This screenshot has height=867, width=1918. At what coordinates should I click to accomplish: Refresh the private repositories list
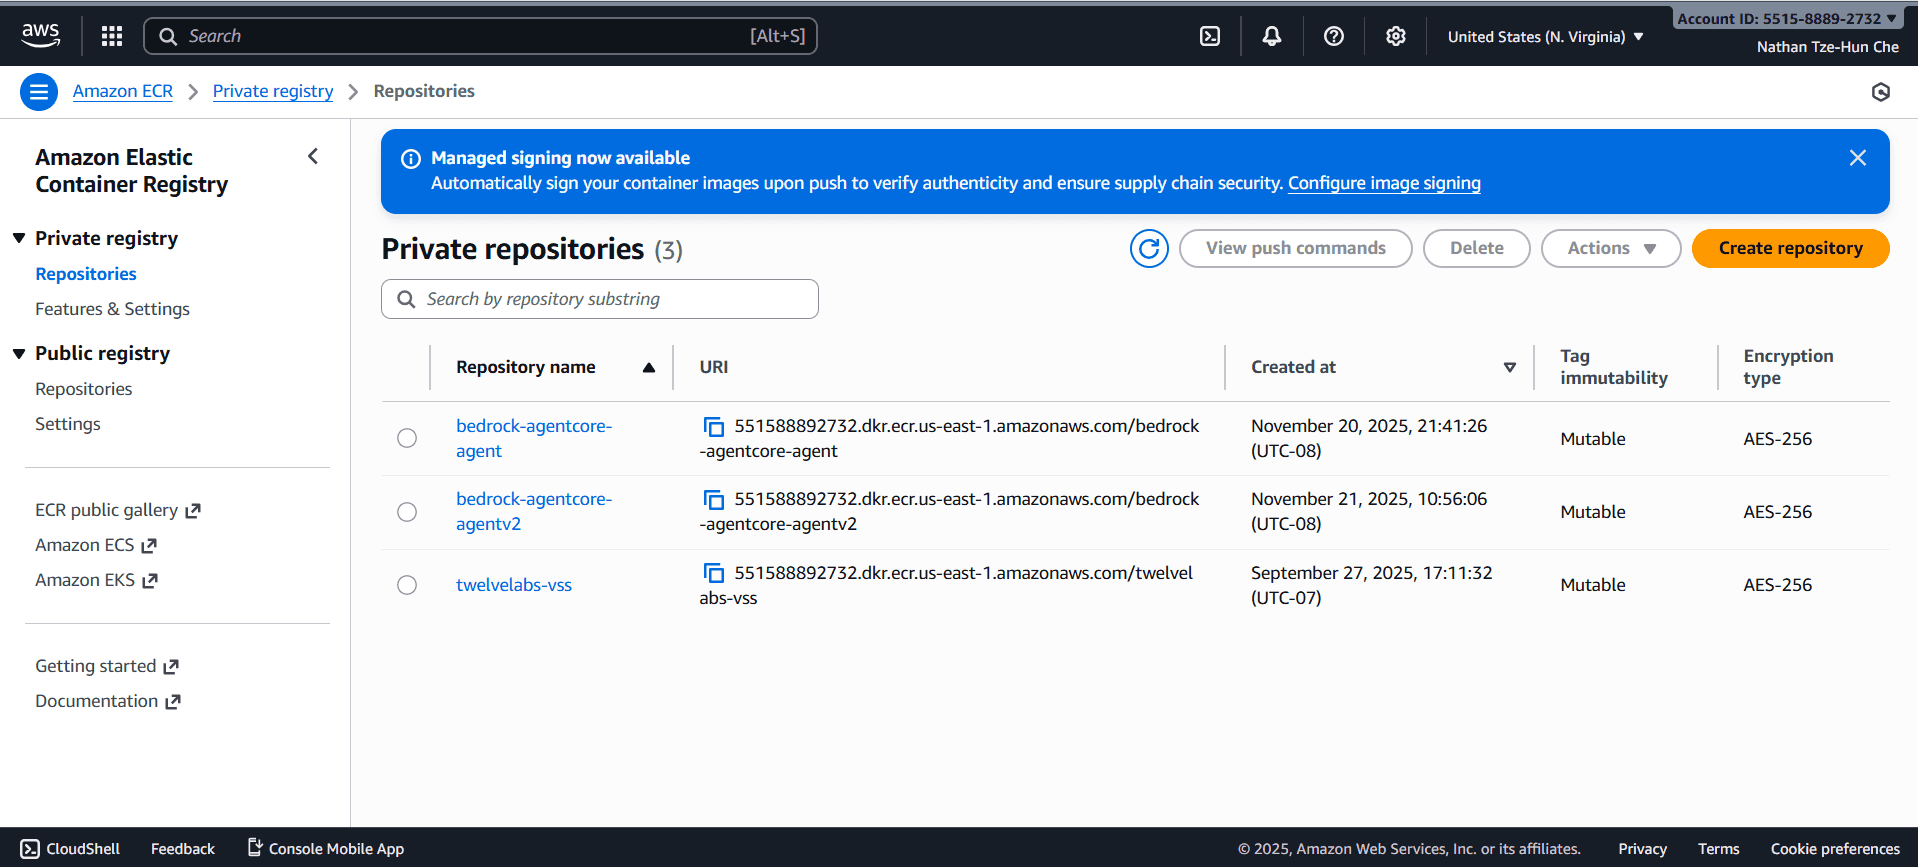point(1149,248)
